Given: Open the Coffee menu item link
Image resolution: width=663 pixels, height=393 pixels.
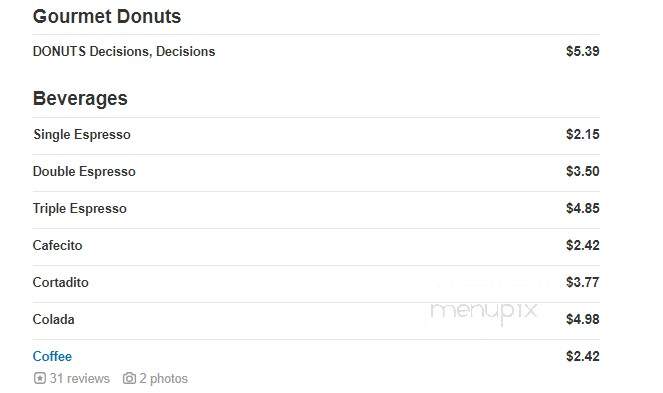Looking at the screenshot, I should [x=52, y=356].
